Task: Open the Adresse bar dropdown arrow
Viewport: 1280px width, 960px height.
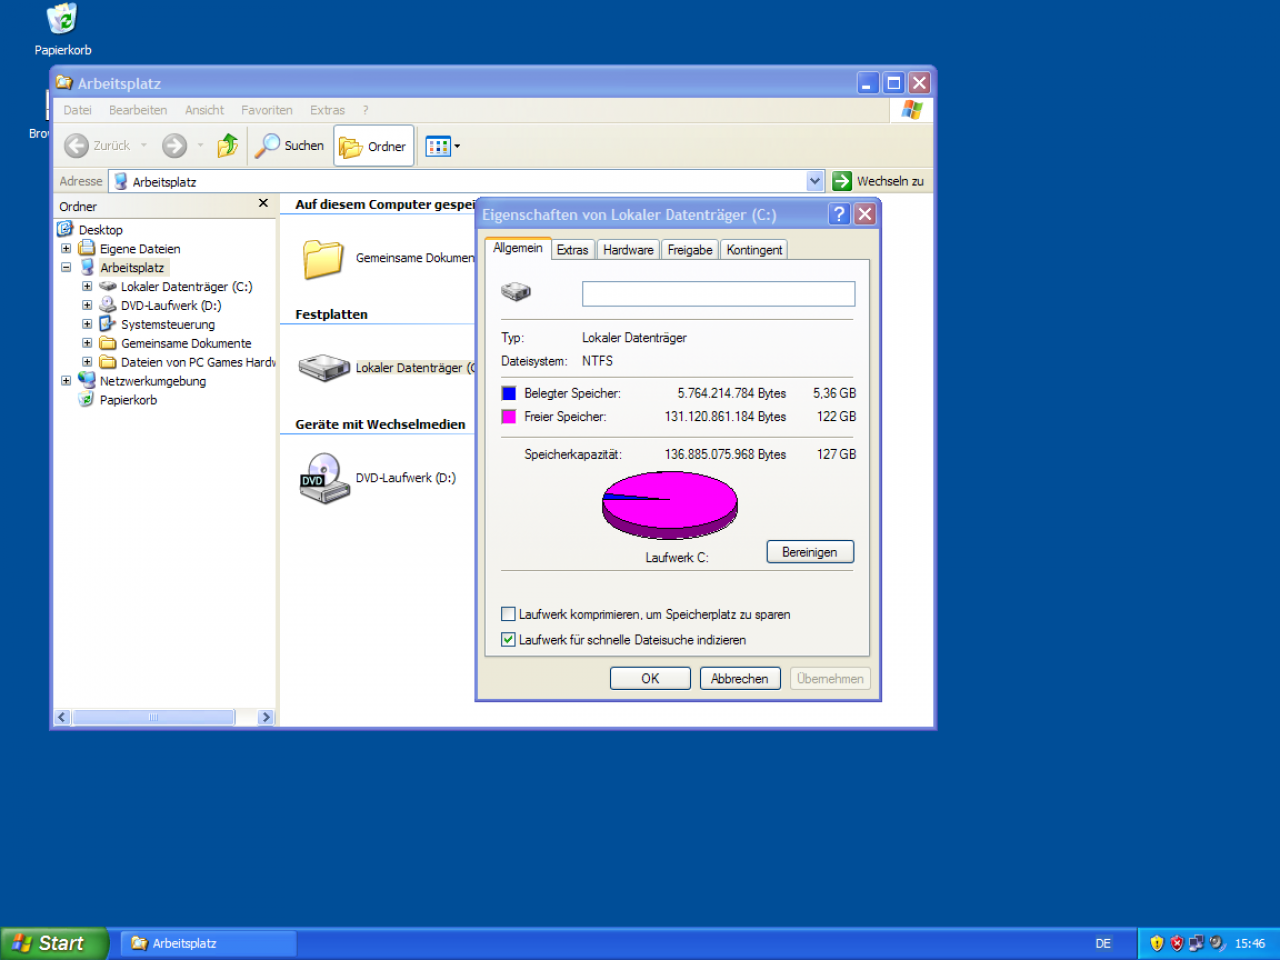Action: coord(815,181)
